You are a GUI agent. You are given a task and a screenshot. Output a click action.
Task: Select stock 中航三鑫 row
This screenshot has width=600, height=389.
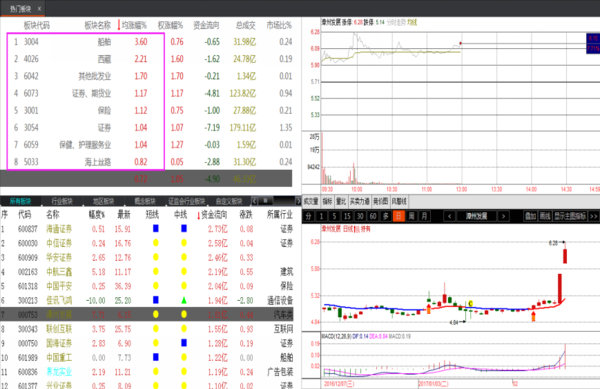147,272
